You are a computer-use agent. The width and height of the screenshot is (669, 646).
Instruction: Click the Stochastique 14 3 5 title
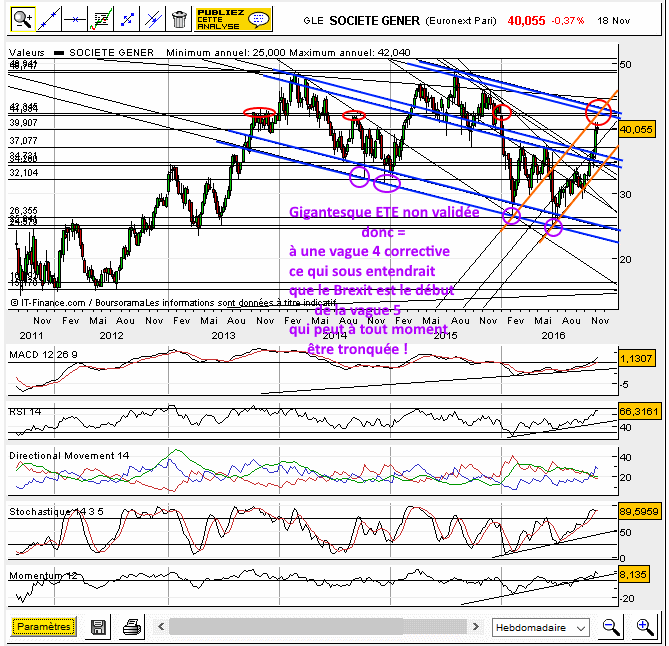(x=56, y=512)
